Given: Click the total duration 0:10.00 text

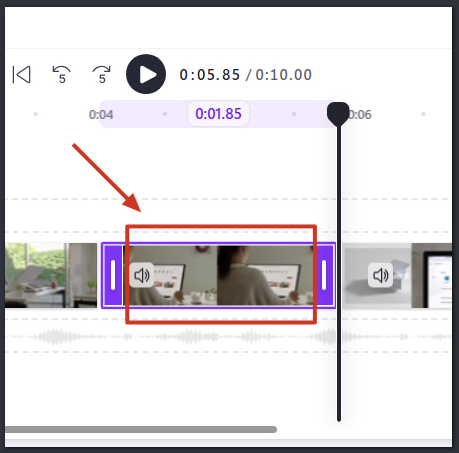Looking at the screenshot, I should 284,75.
